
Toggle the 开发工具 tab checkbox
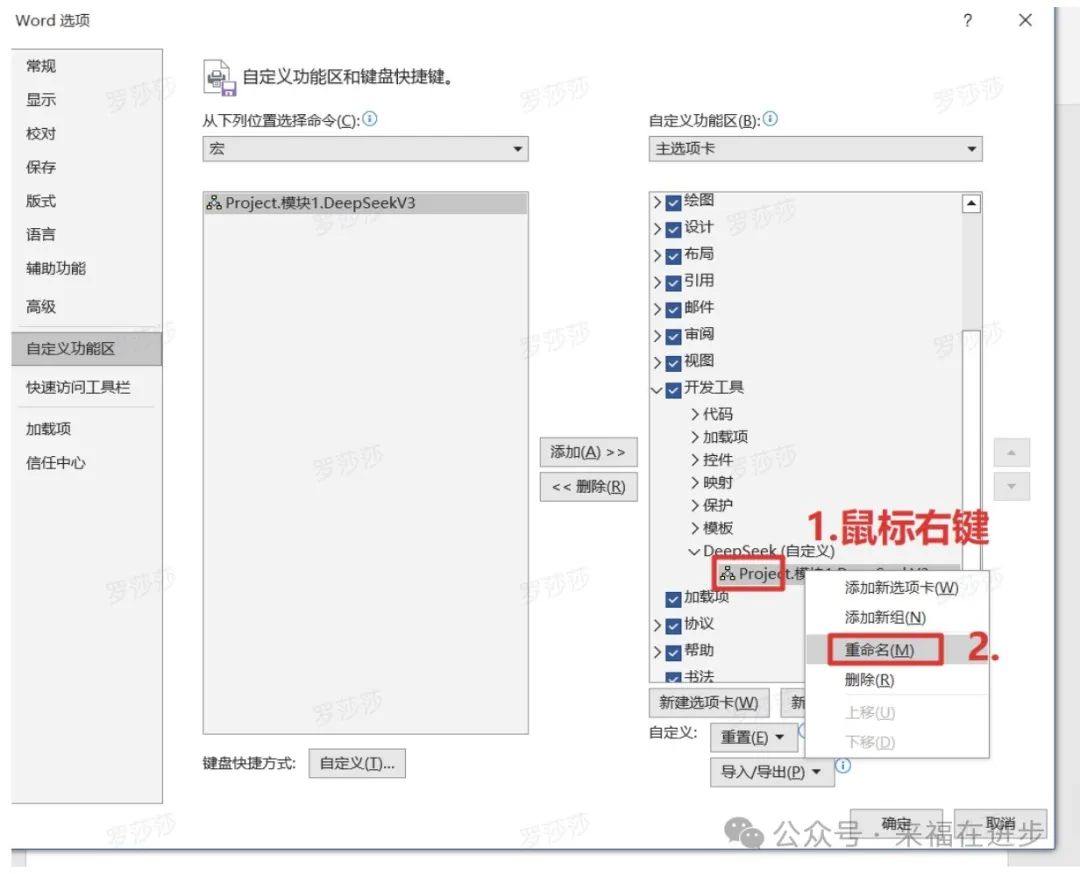[674, 390]
